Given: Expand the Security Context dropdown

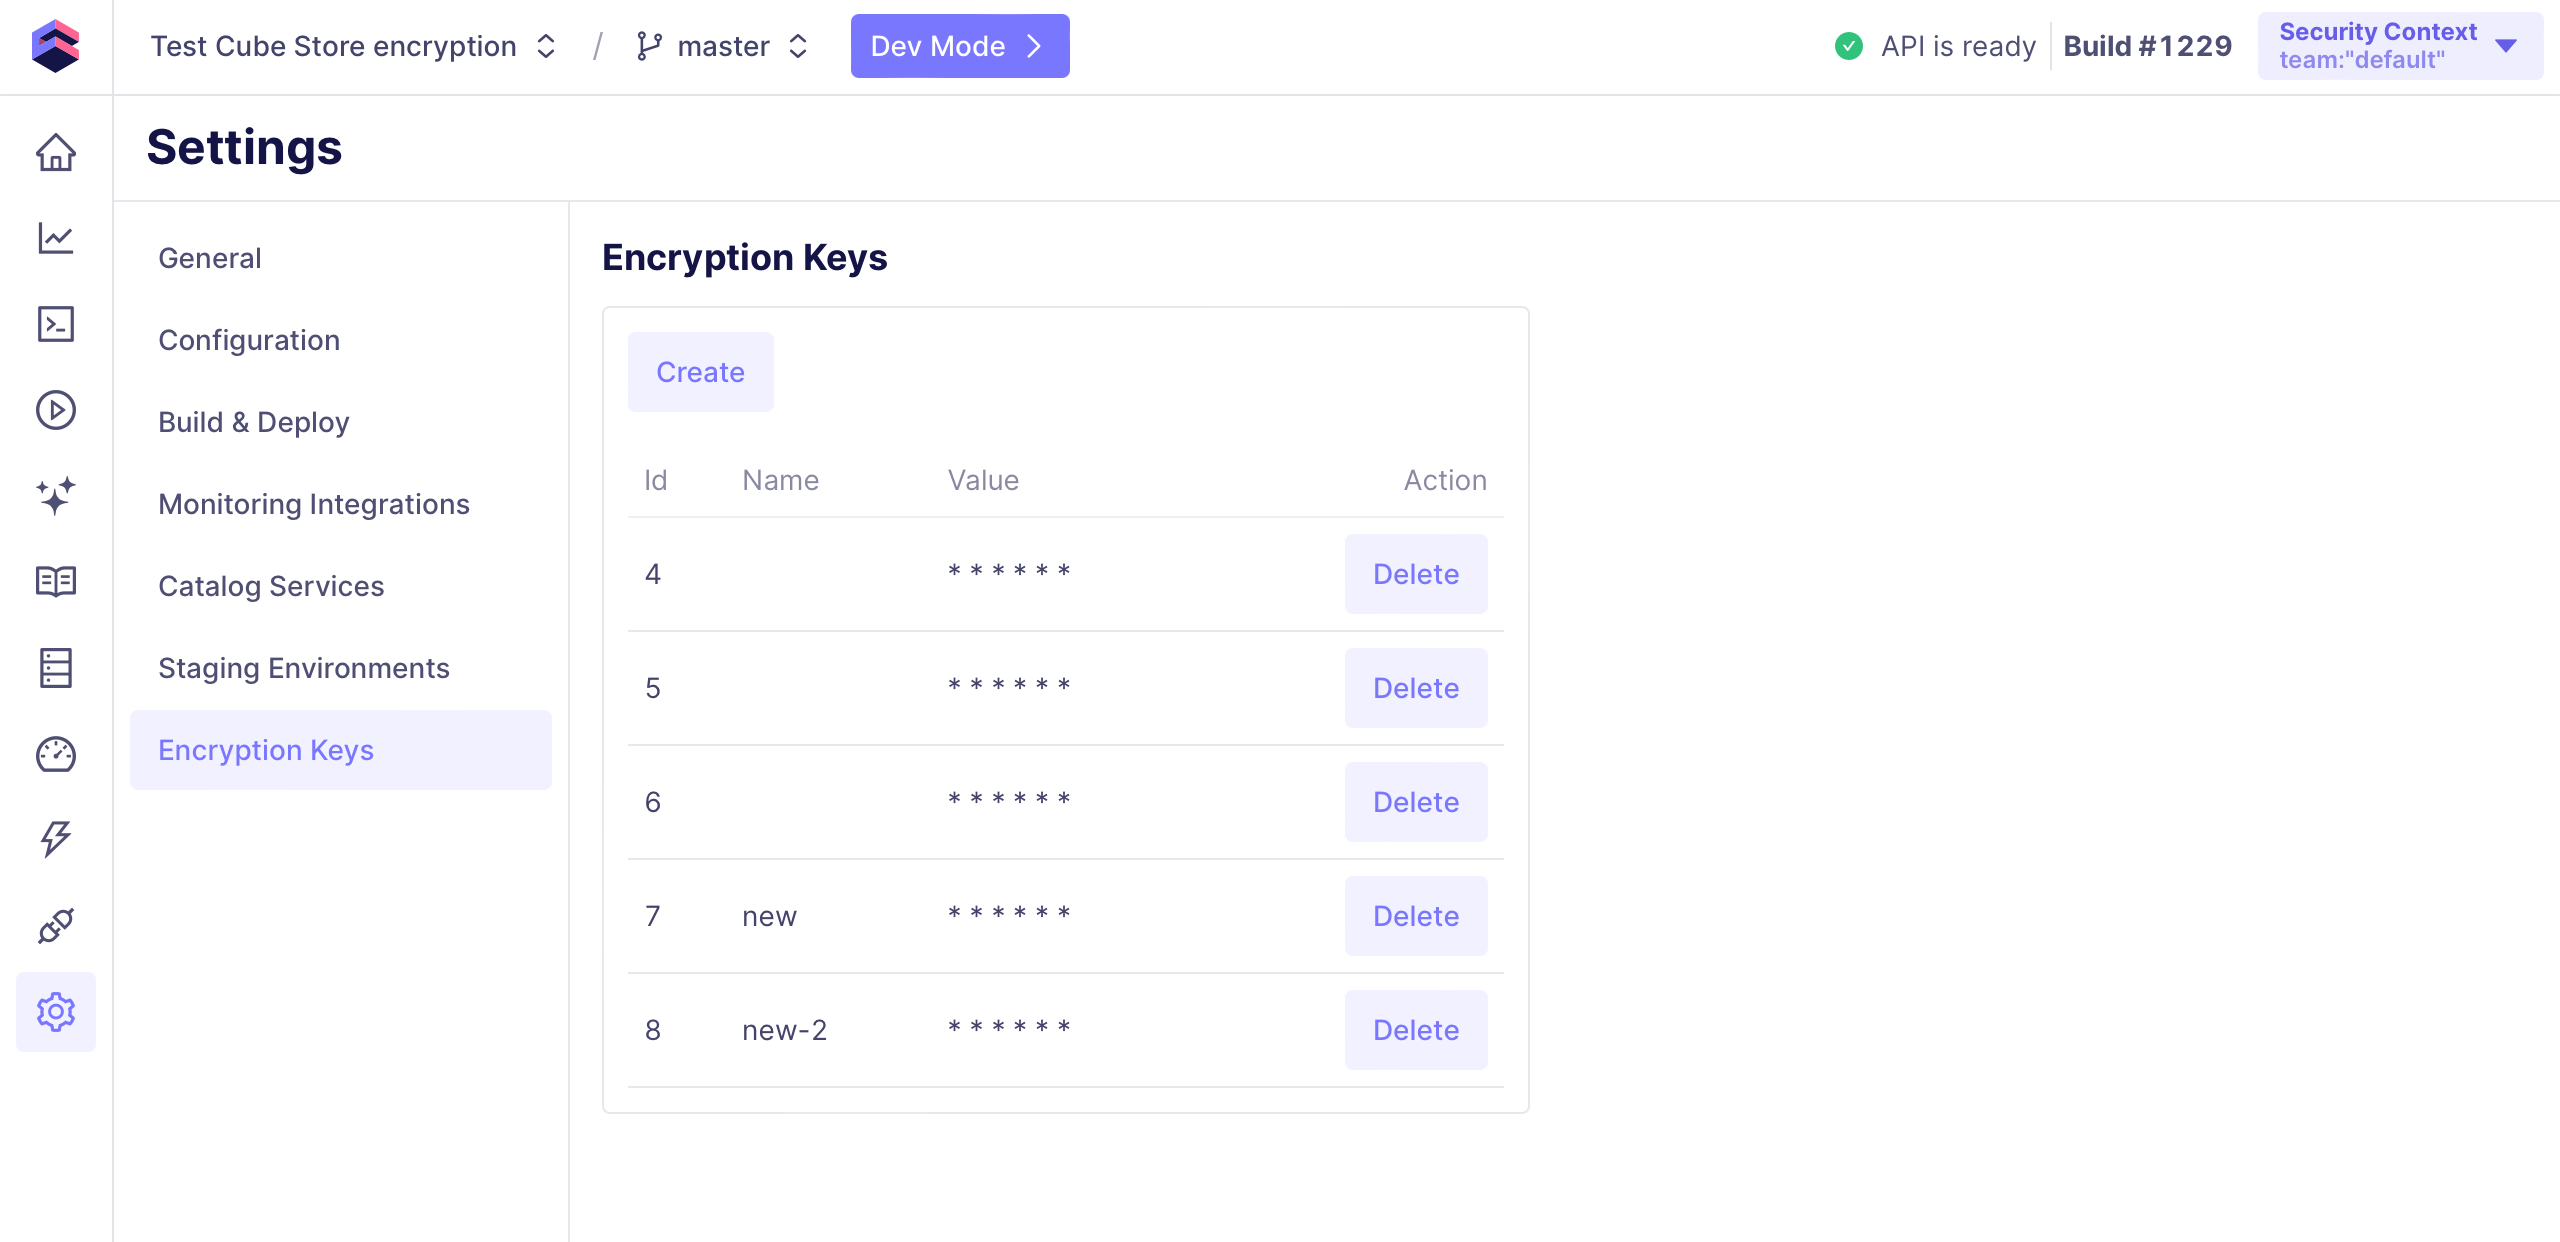Looking at the screenshot, I should tap(2399, 46).
